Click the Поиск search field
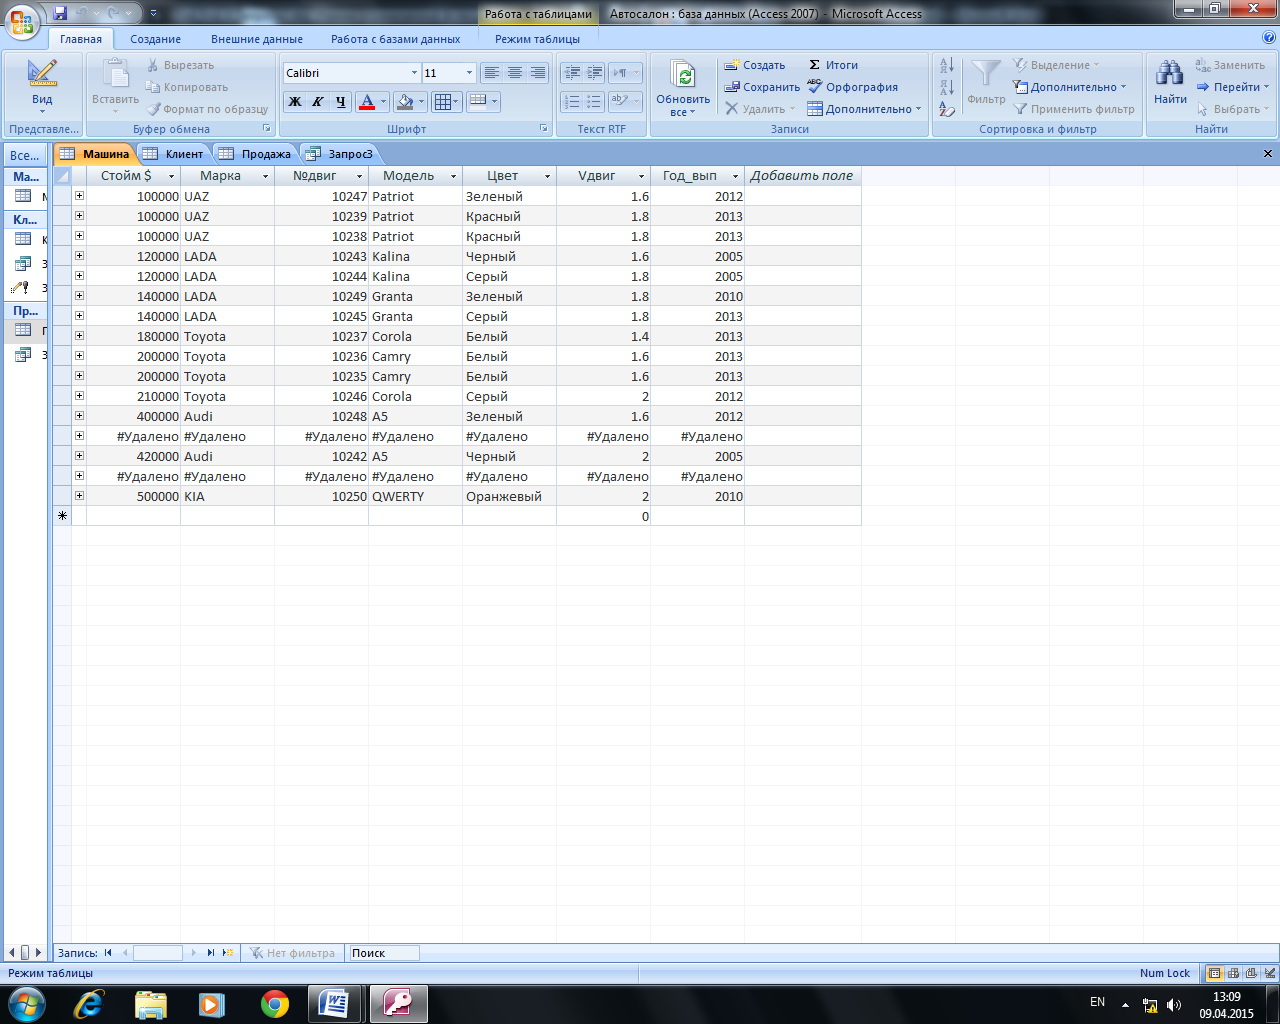The image size is (1280, 1024). click(x=383, y=953)
